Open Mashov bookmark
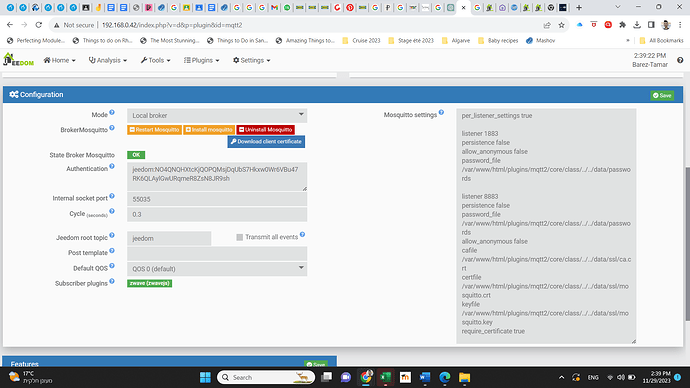The height and width of the screenshot is (388, 690). pyautogui.click(x=540, y=40)
